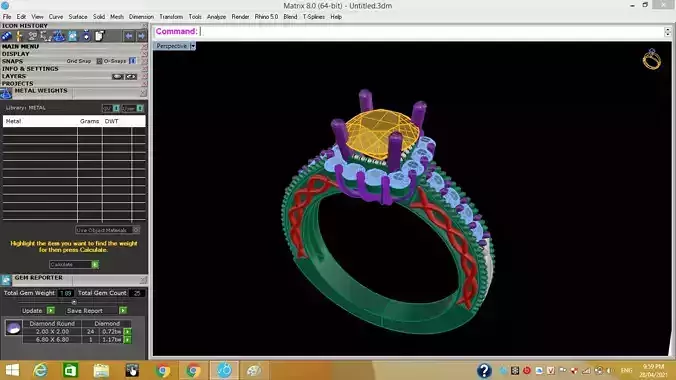Click the Gem Reporter panel header icon
Viewport: 676px width, 380px height.
[x=6, y=280]
